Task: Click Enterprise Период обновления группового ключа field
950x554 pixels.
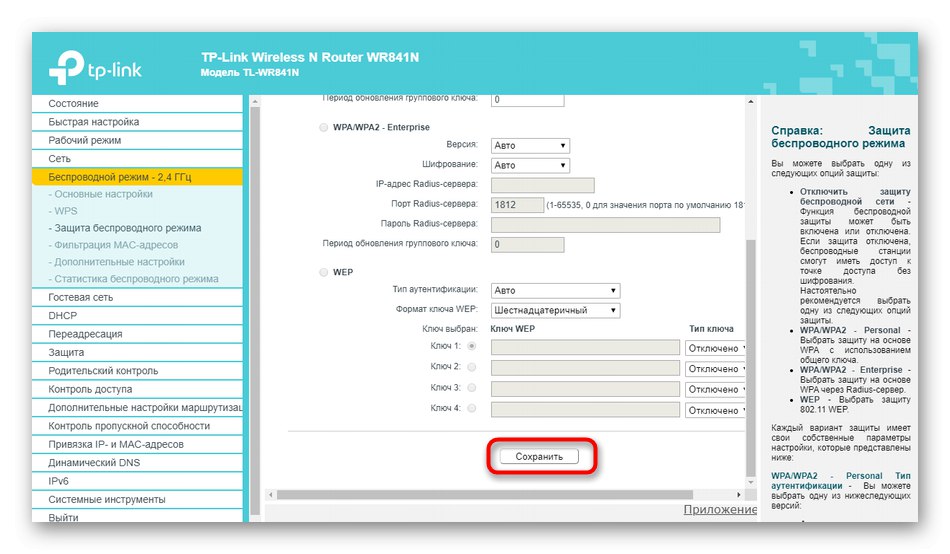Action: point(527,244)
